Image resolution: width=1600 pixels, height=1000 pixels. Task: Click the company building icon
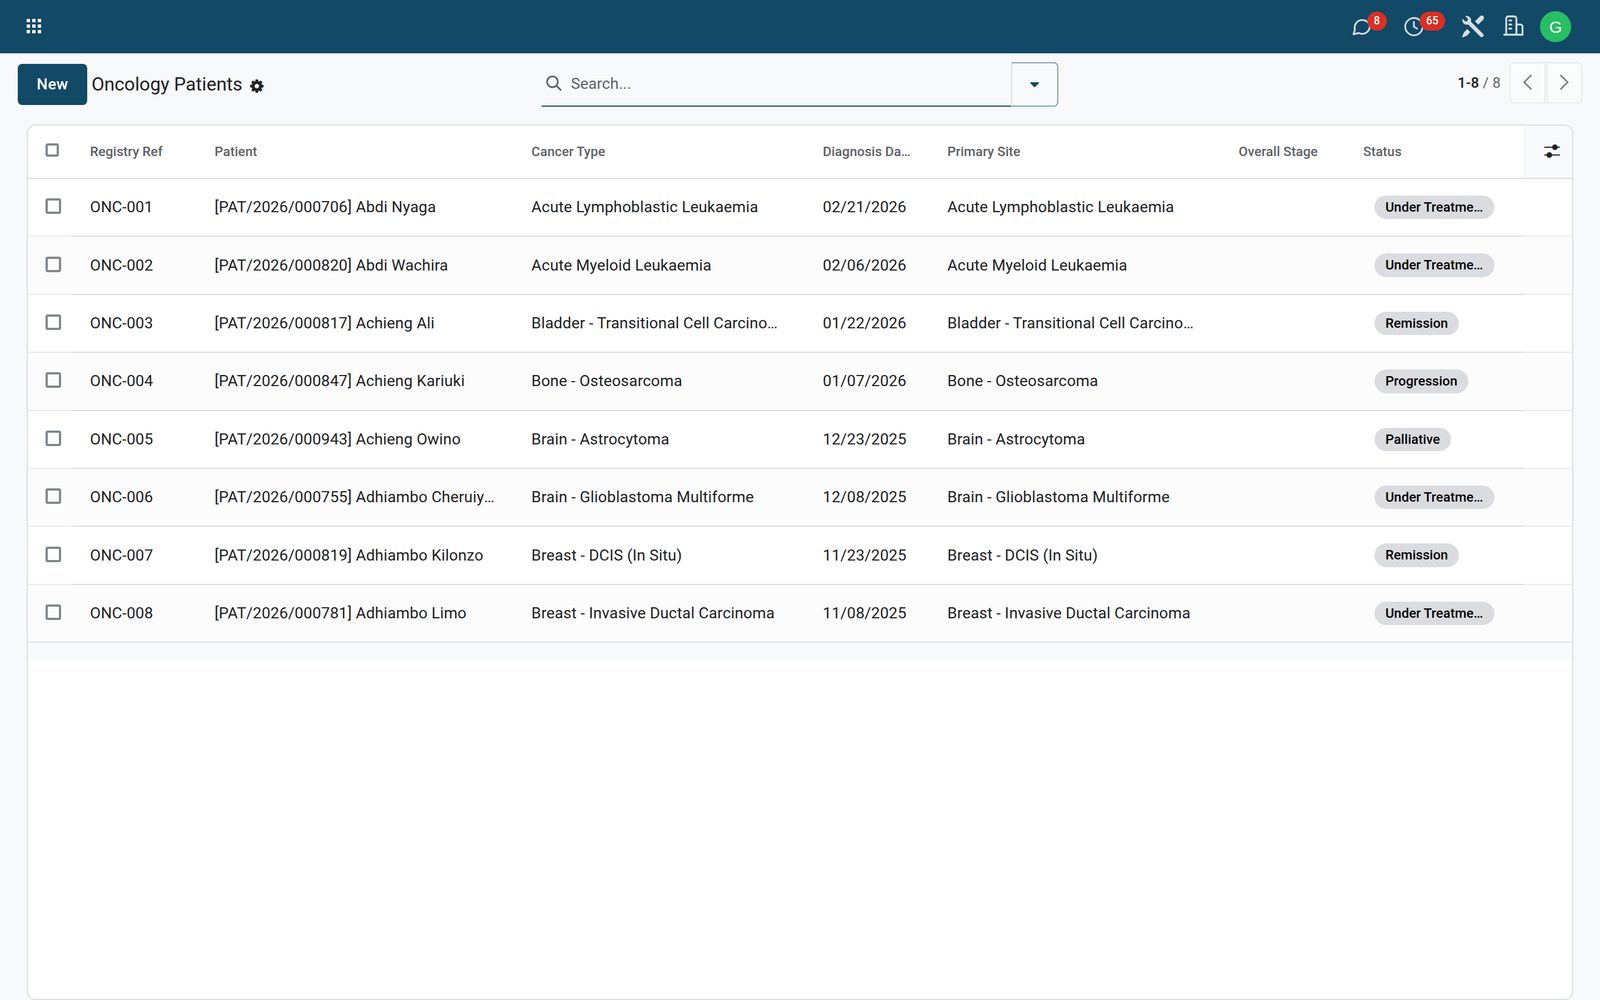coord(1513,27)
